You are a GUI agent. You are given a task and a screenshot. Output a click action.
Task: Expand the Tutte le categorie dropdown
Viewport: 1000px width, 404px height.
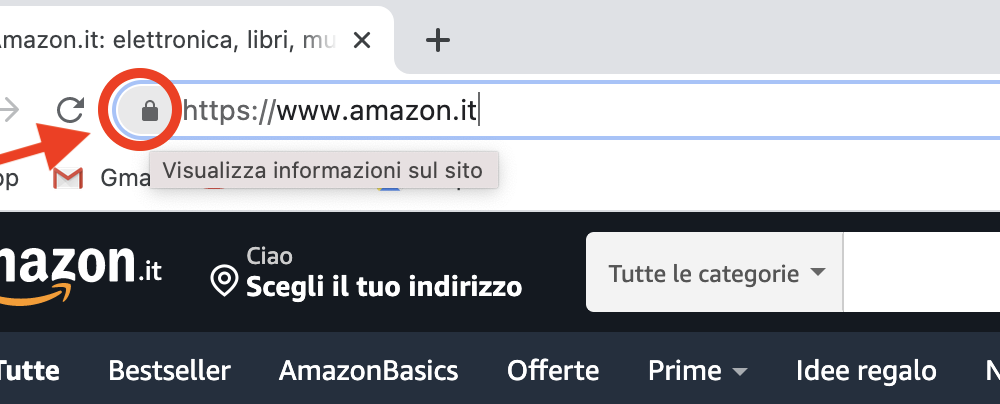(x=715, y=273)
